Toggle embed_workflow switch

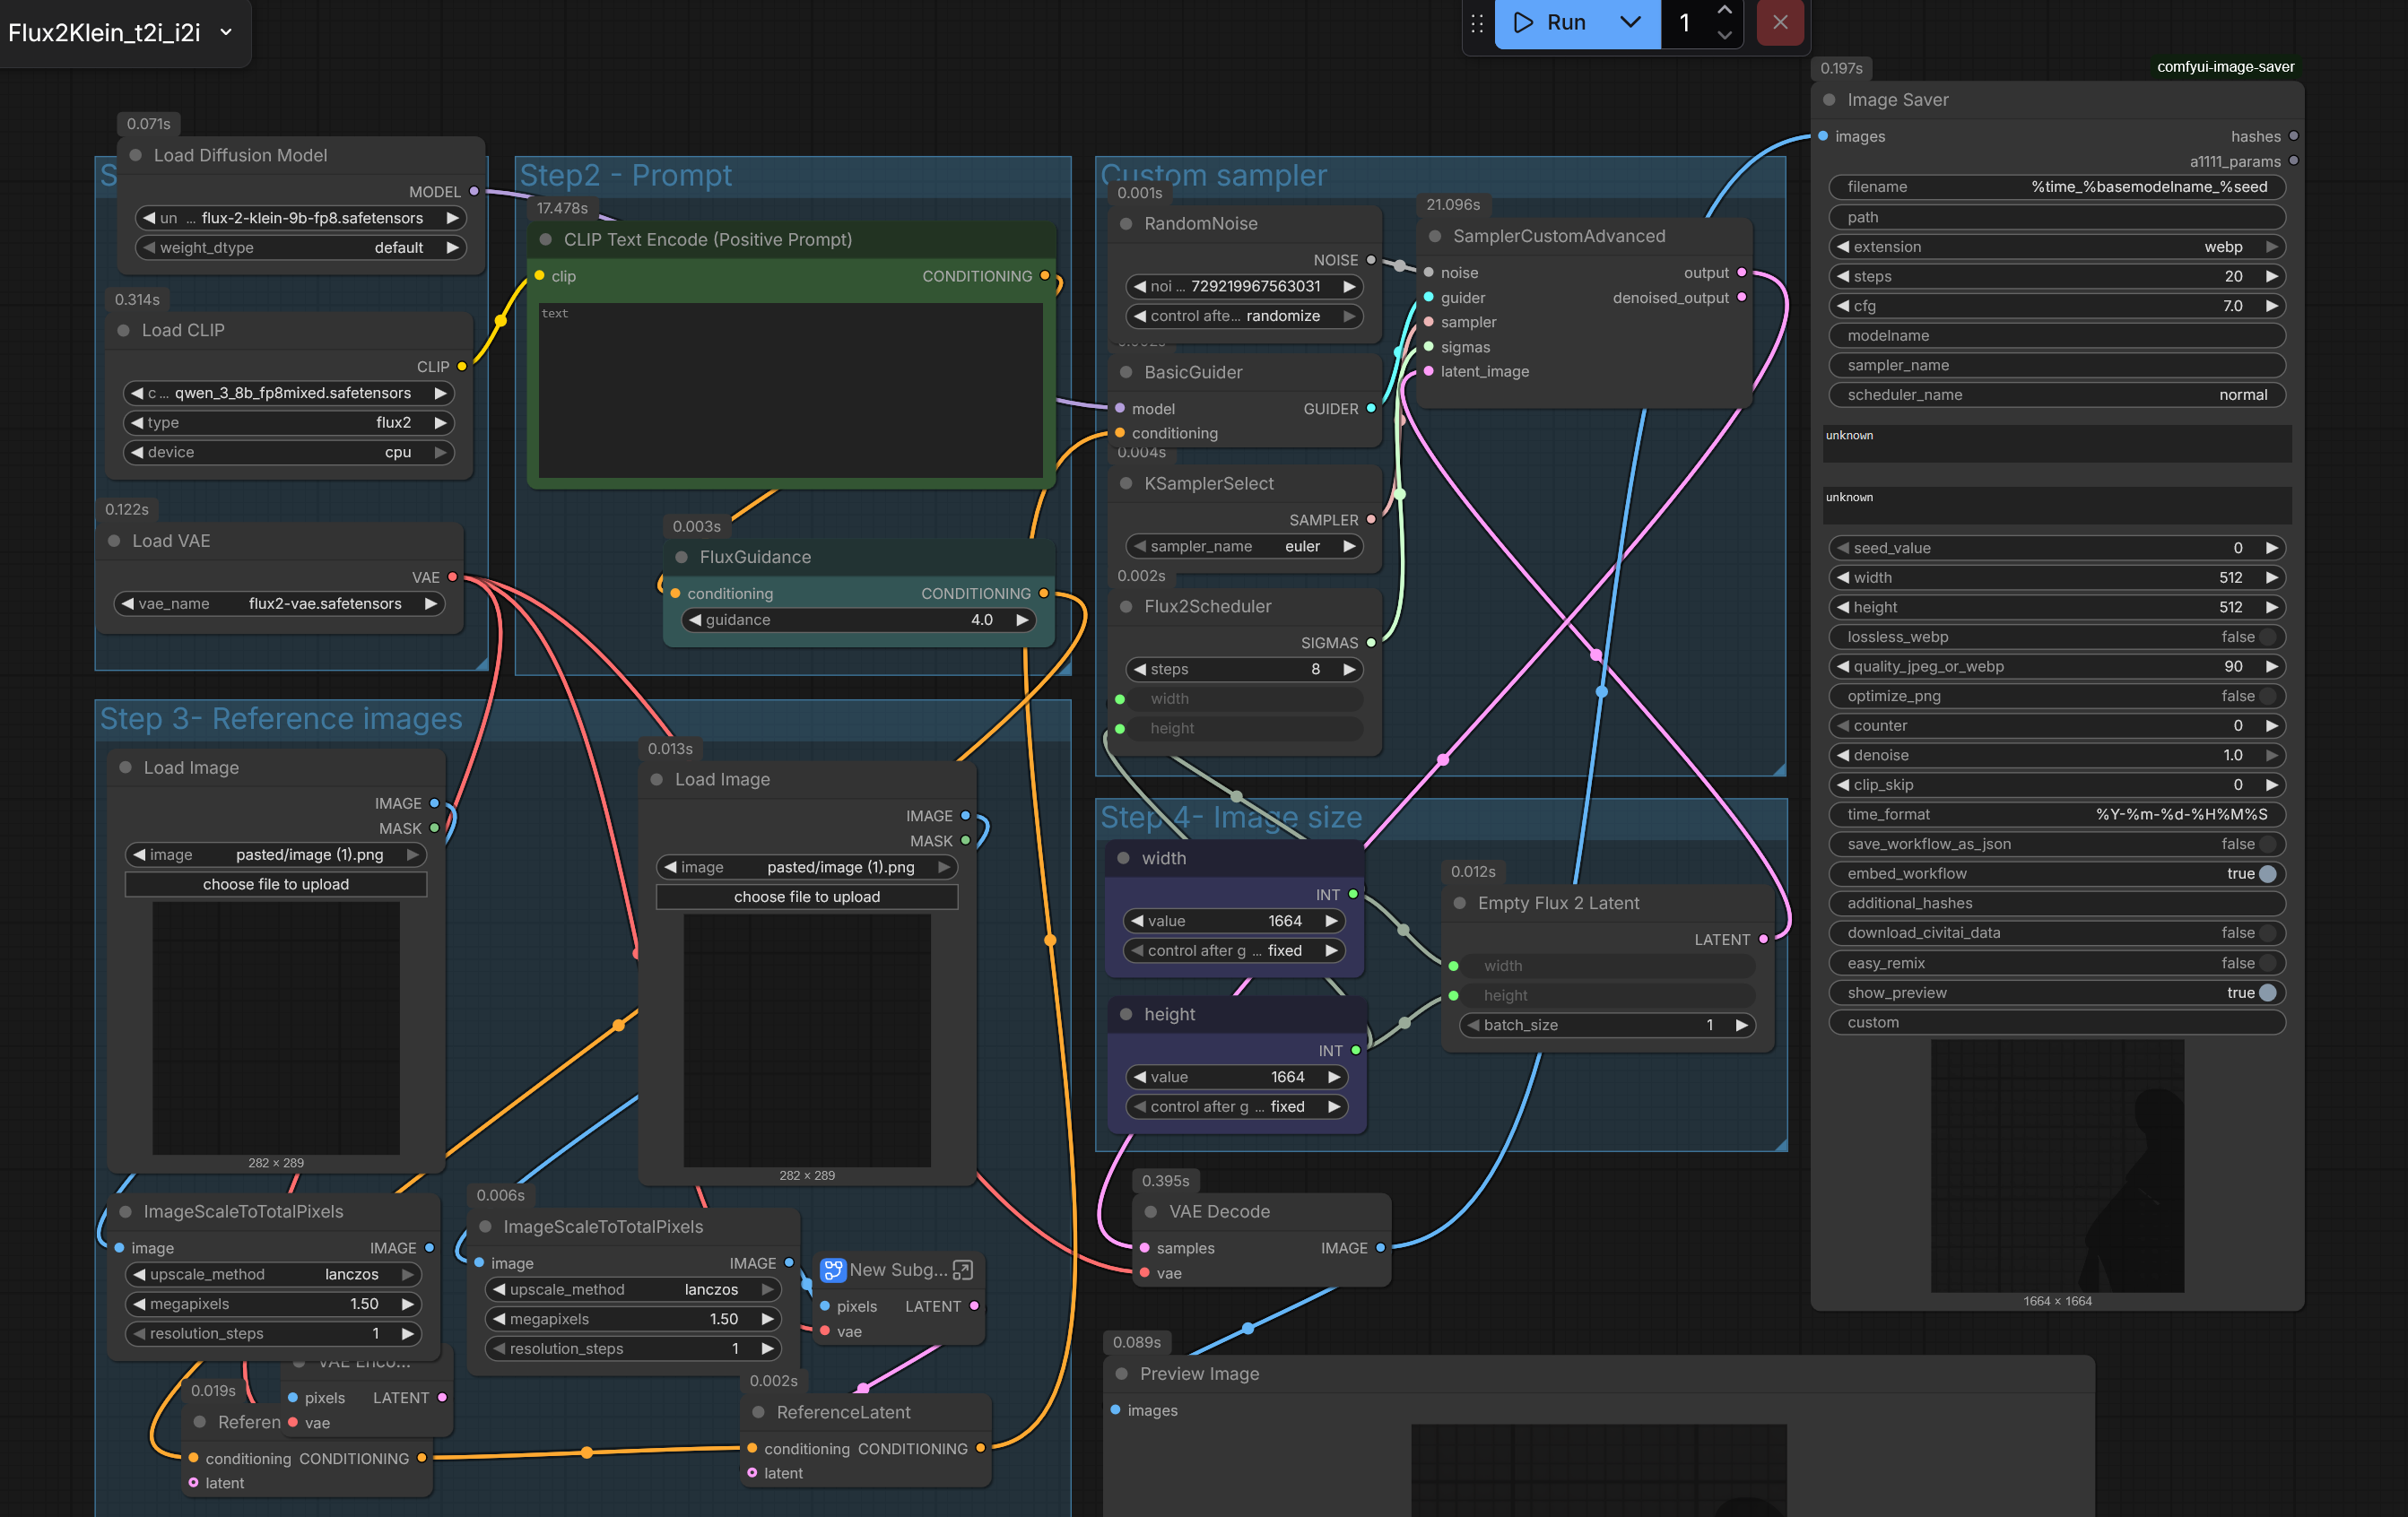click(2267, 873)
